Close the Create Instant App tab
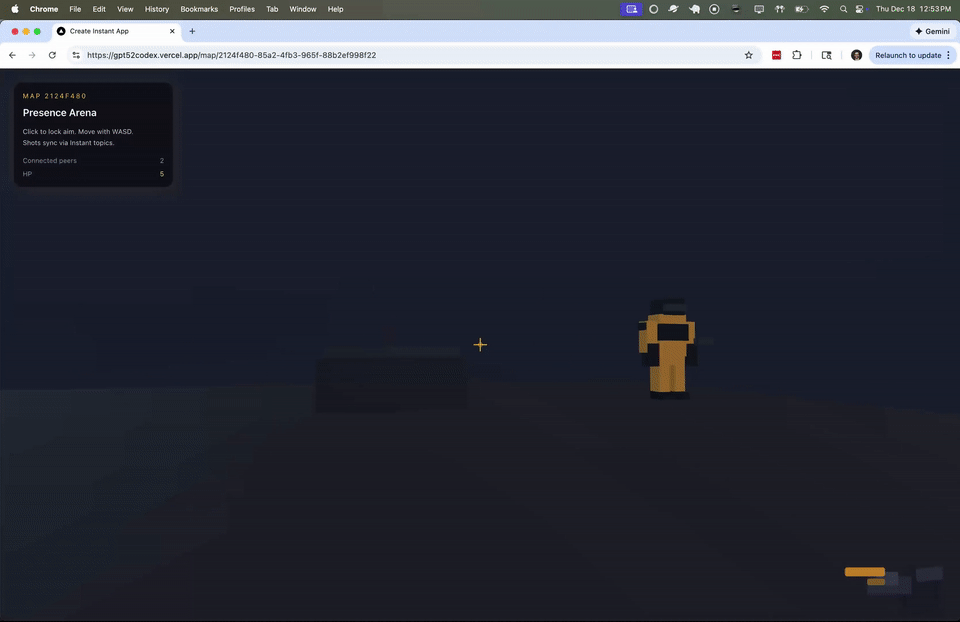 point(171,31)
